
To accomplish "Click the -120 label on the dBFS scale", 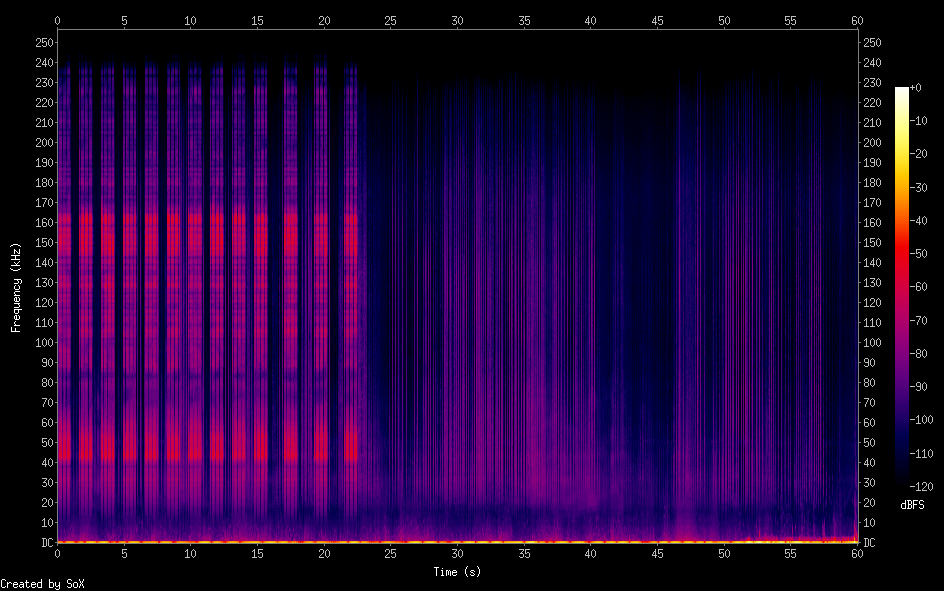I will coord(924,486).
